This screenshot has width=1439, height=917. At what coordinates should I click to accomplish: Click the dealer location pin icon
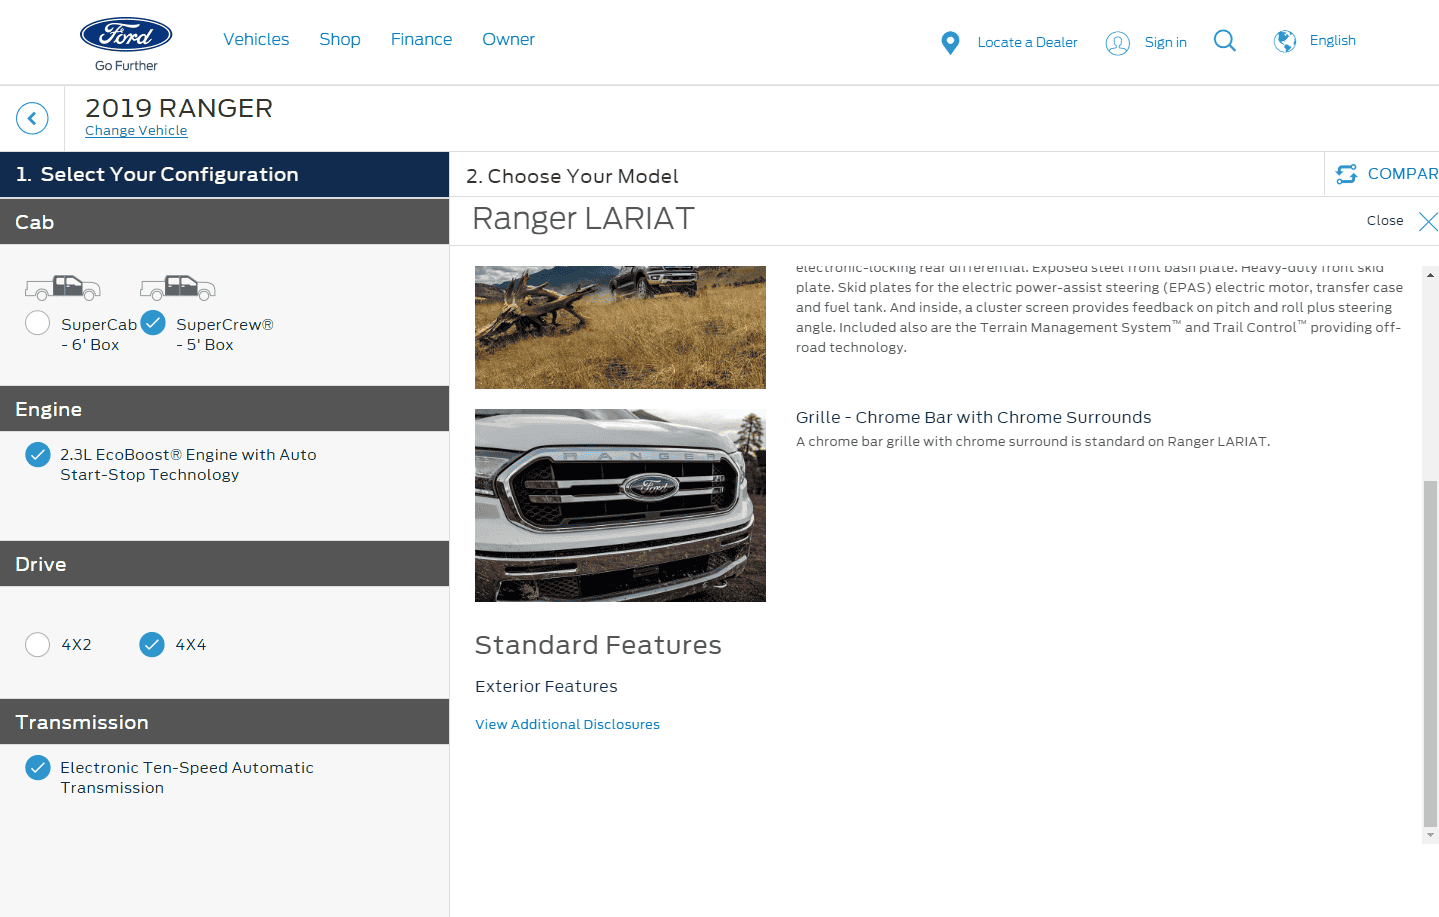click(x=950, y=43)
